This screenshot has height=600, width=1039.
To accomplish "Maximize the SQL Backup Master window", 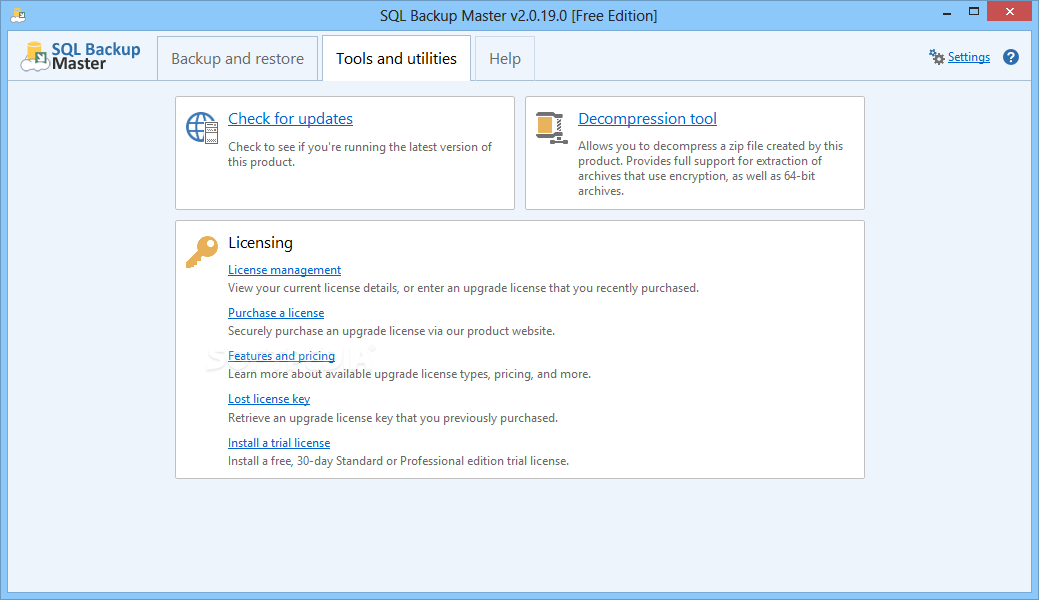I will point(973,12).
